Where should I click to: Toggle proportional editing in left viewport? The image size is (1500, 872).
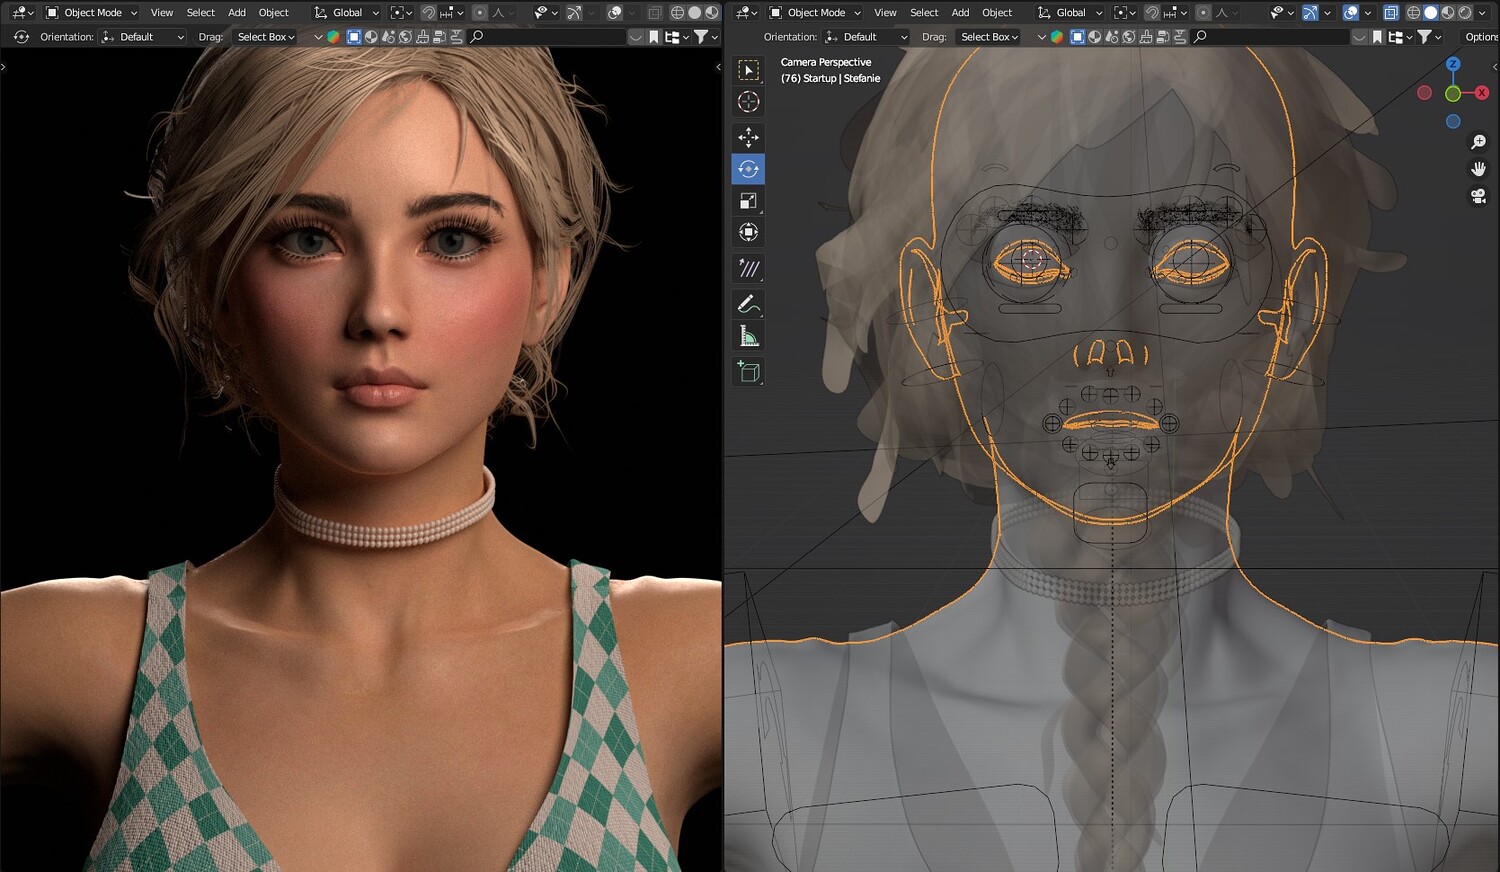479,13
